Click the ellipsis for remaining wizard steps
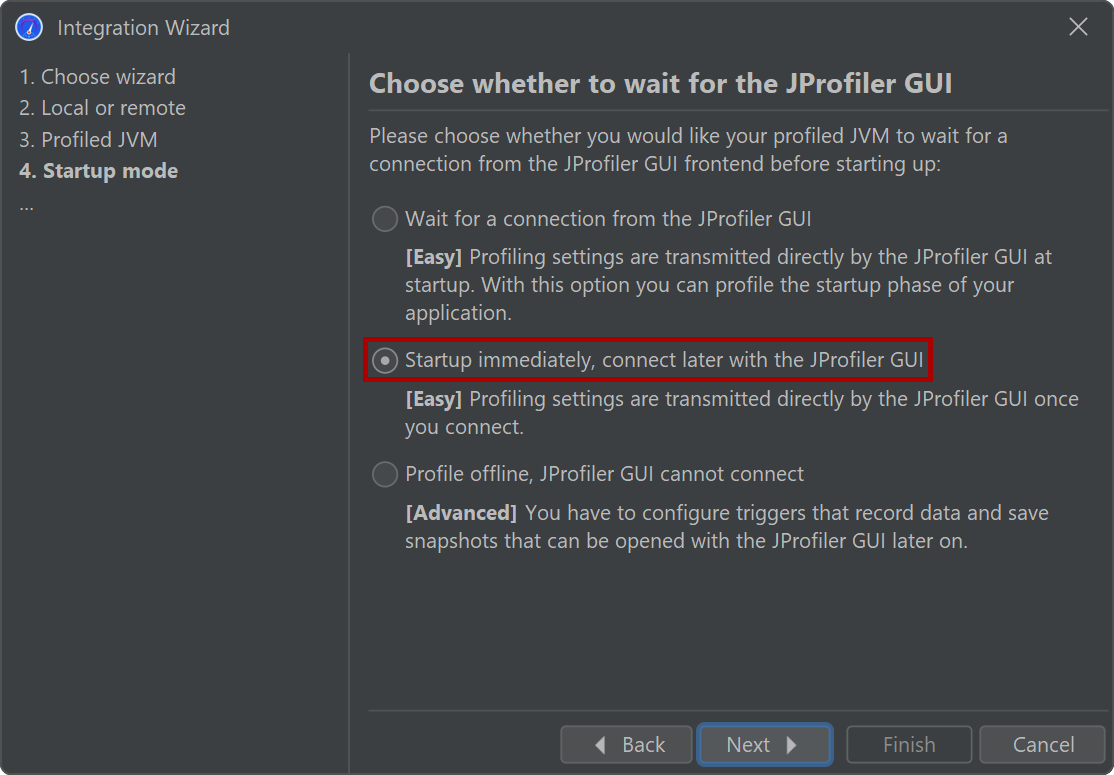Viewport: 1114px width, 775px height. point(26,203)
